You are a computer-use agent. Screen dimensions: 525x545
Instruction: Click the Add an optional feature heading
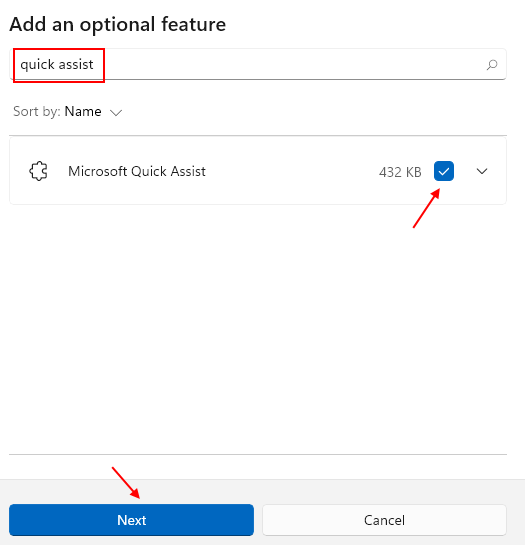[x=118, y=24]
